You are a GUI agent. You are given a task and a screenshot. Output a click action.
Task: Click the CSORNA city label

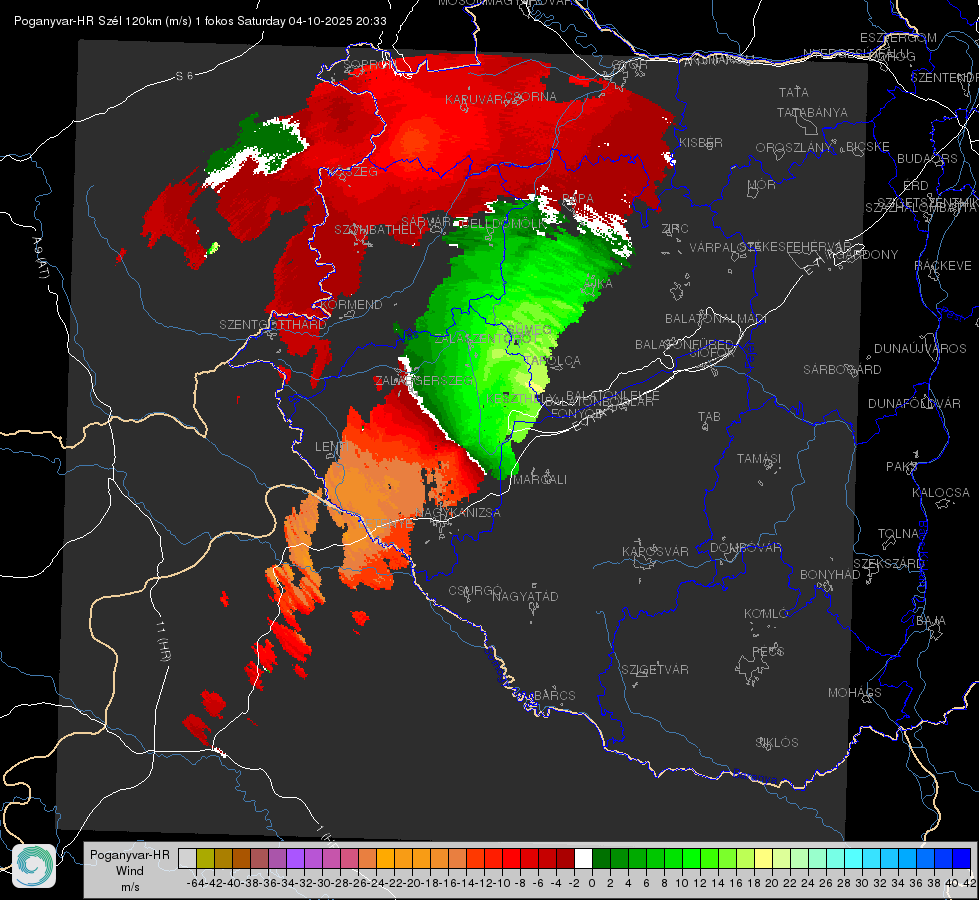[x=531, y=96]
